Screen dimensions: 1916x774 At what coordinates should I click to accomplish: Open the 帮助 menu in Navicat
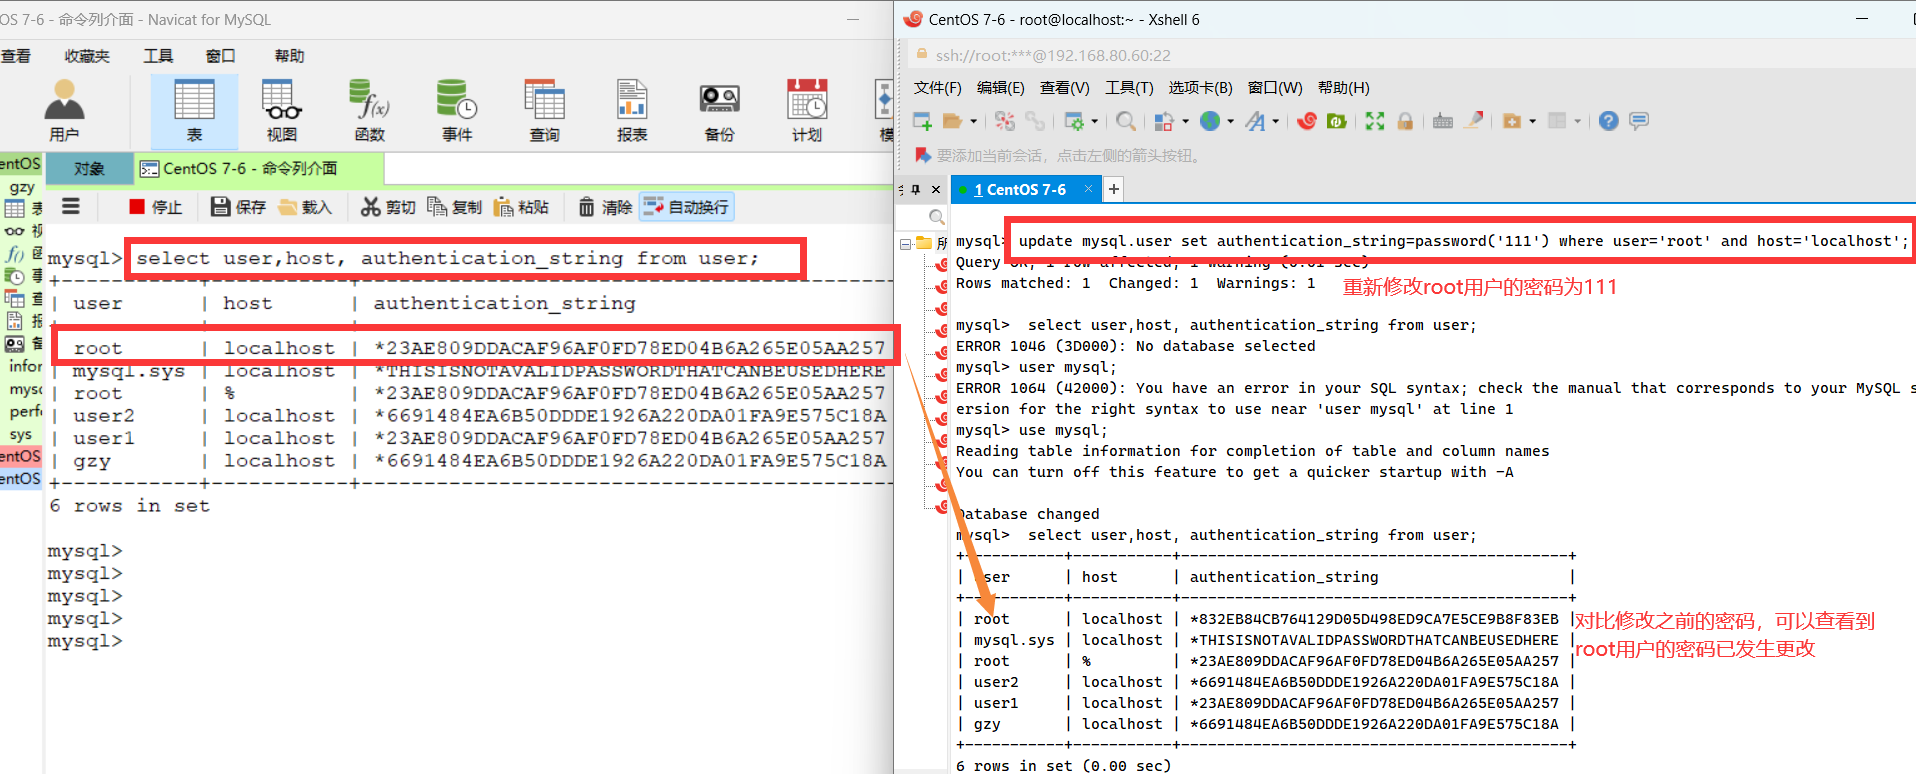pyautogui.click(x=289, y=56)
